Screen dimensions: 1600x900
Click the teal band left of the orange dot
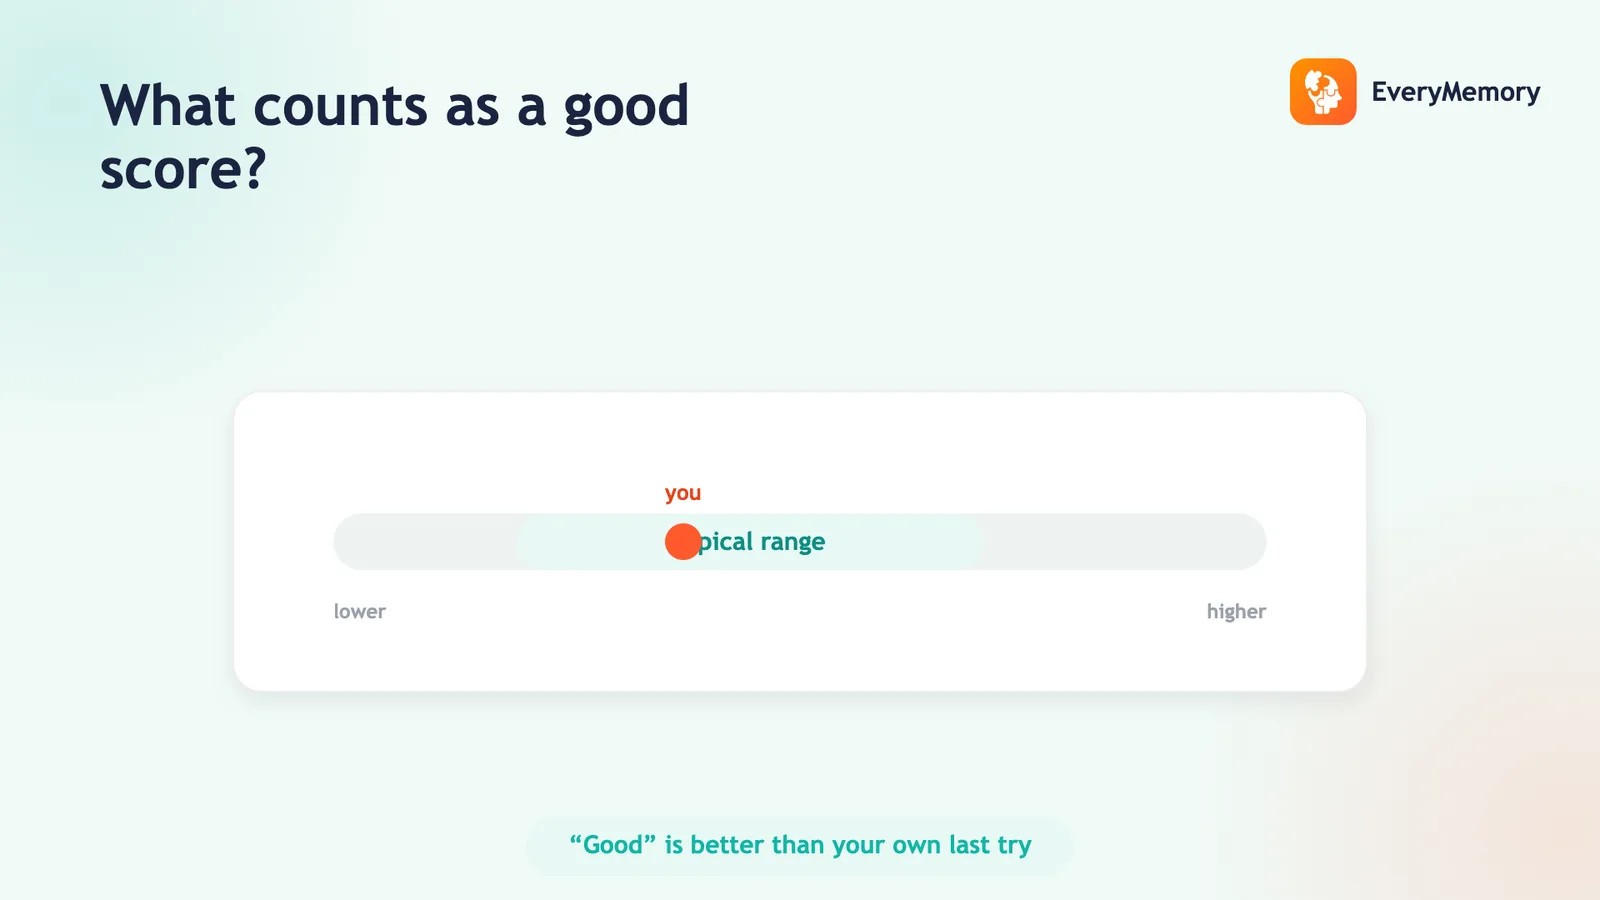590,542
